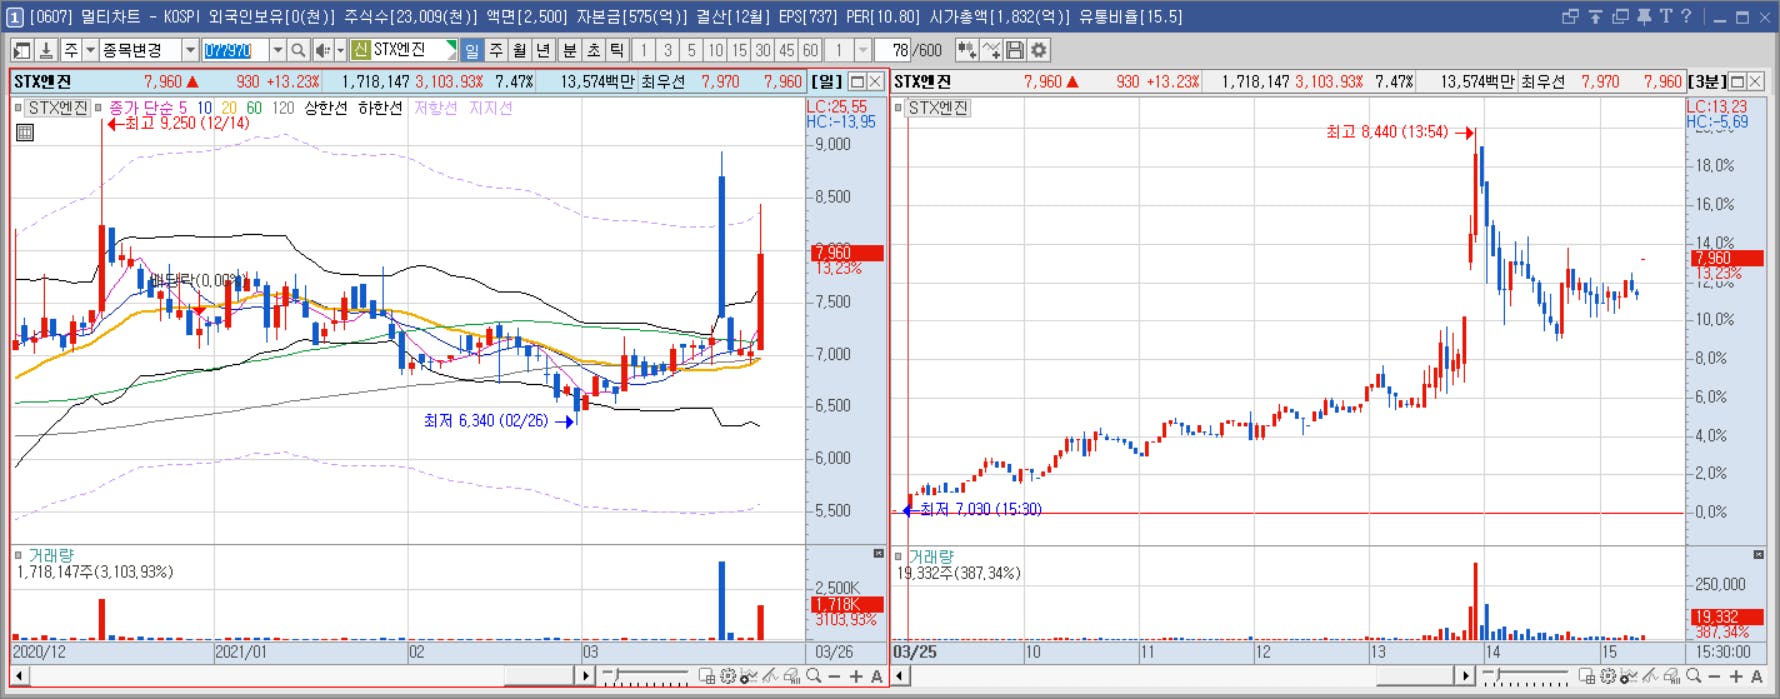Screen dimensions: 1780x699
Task: Click the 거래량 volume indicator label
Action: pos(51,556)
